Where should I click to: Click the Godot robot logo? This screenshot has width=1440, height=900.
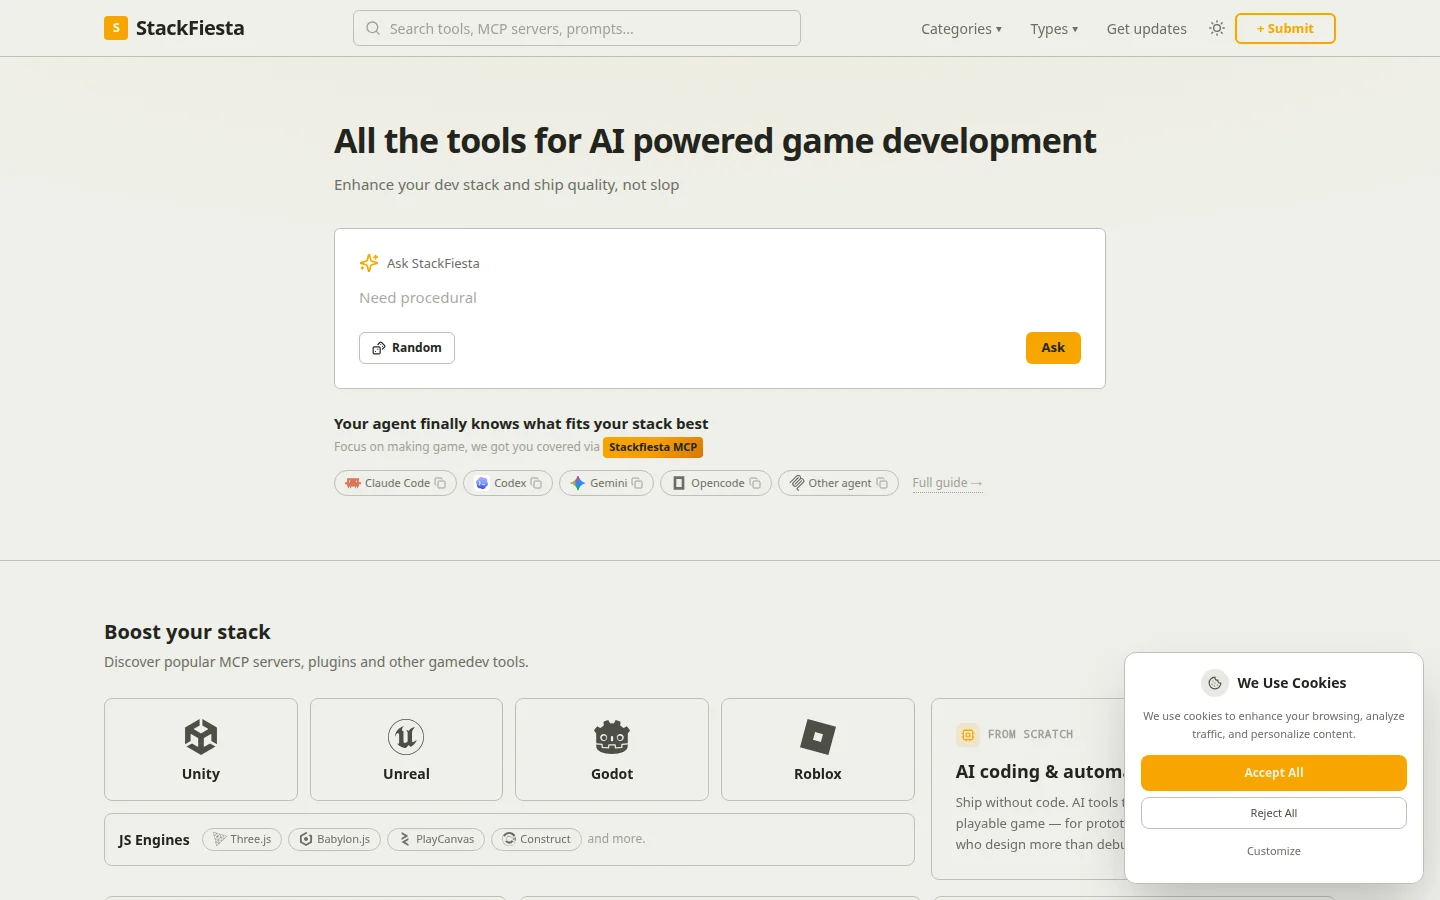[x=612, y=737]
